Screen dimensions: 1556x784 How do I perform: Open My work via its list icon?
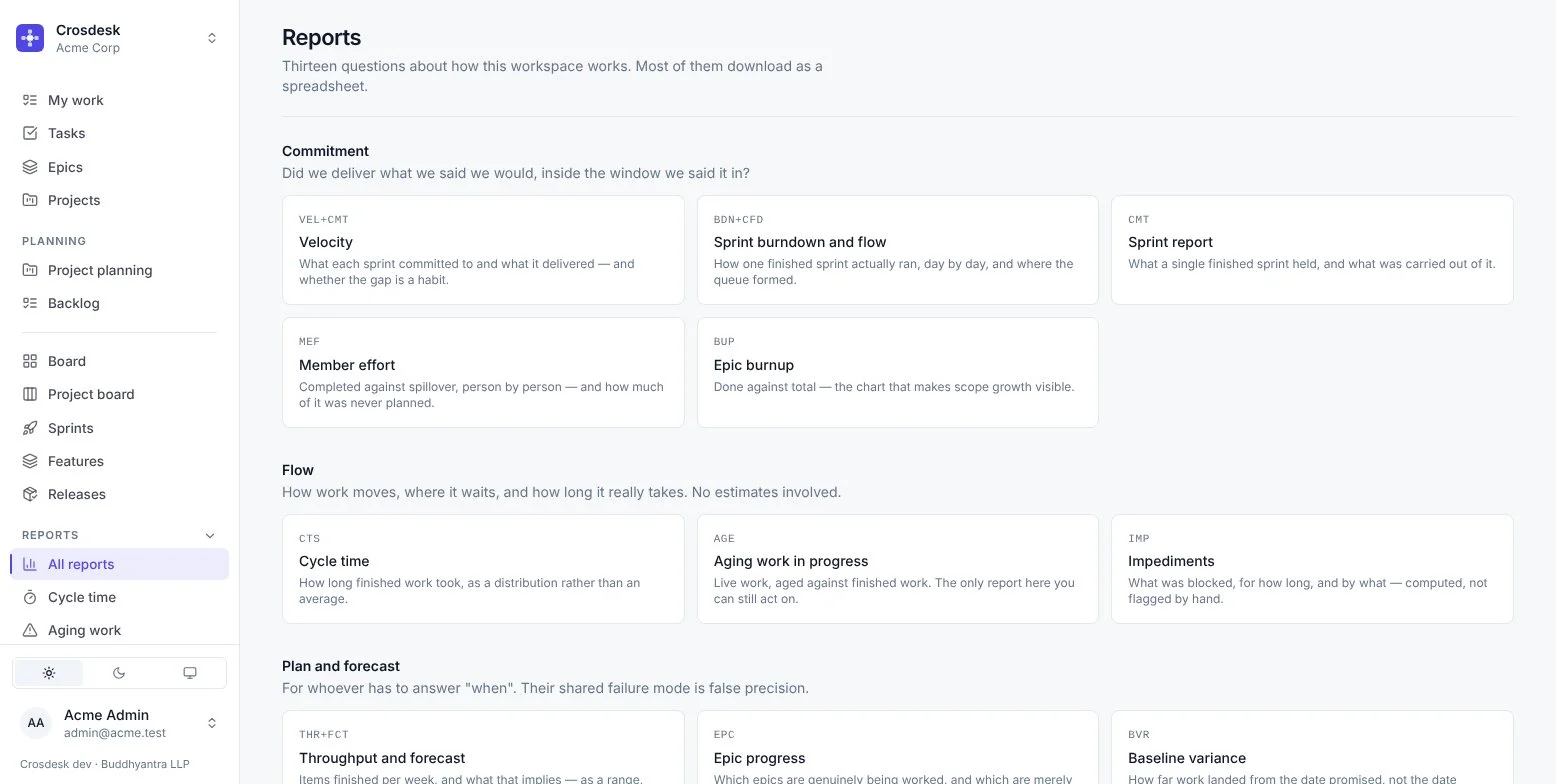[x=30, y=100]
